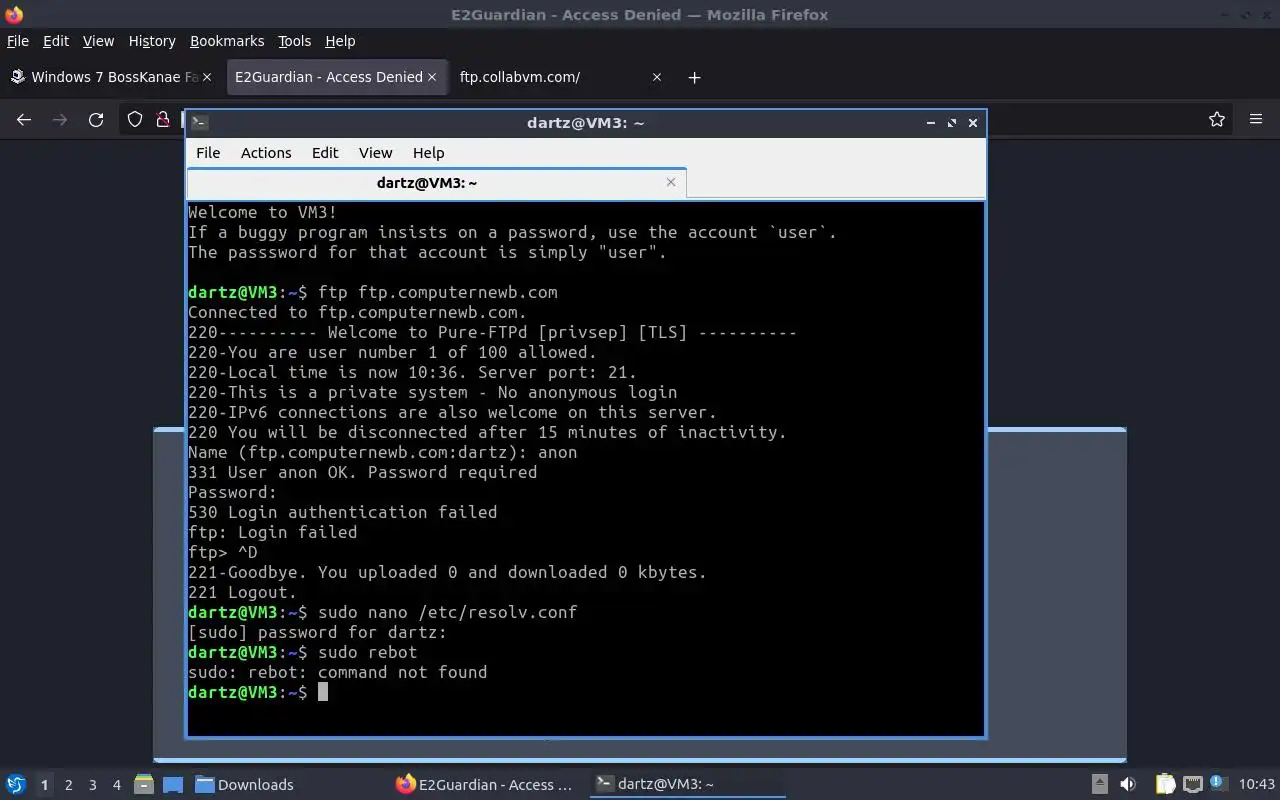Screen dimensions: 1280x800
Task: Open terminal Edit menu
Action: [325, 153]
